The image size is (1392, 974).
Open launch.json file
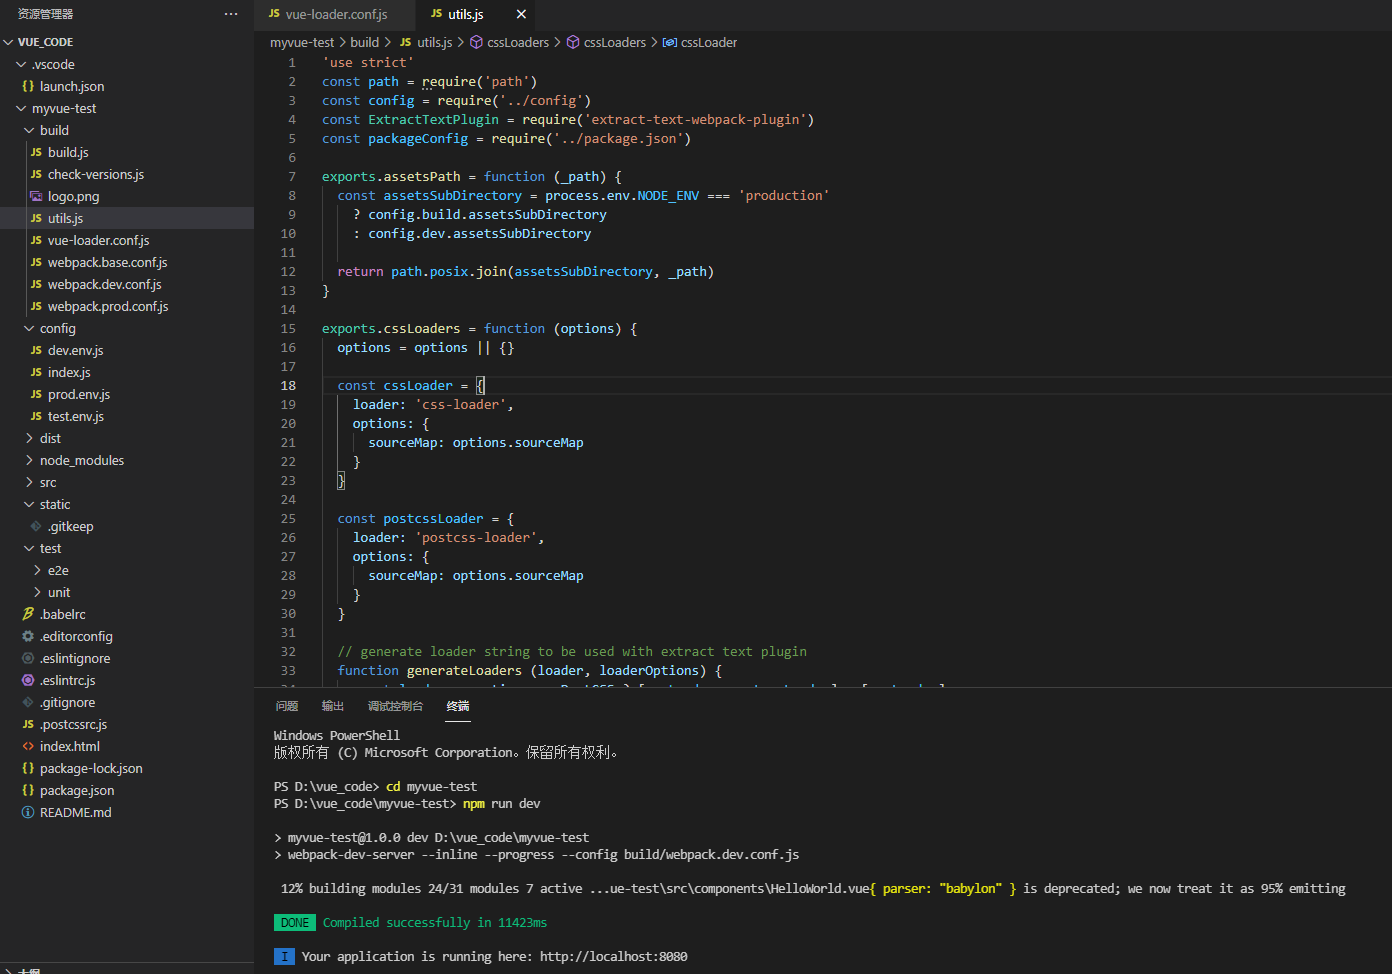[127, 86]
